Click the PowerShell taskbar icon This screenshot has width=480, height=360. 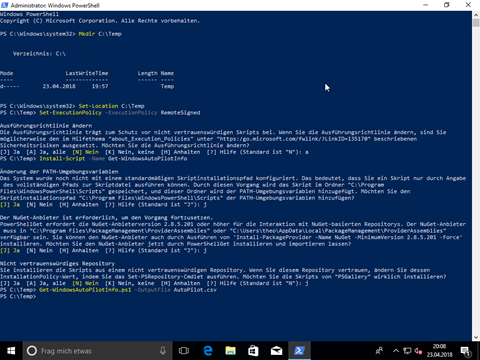[x=299, y=351]
